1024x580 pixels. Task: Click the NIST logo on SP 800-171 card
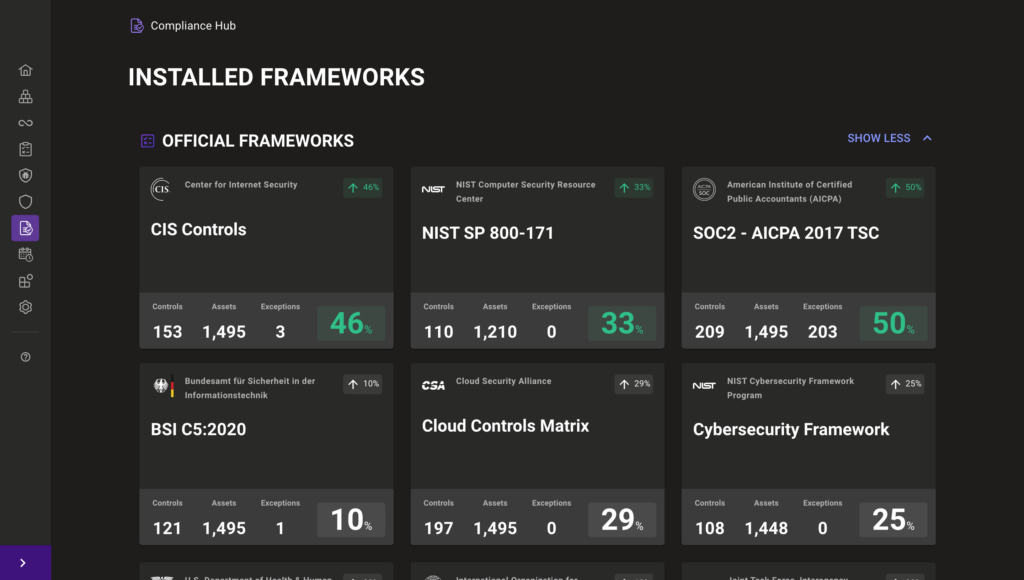tap(433, 189)
